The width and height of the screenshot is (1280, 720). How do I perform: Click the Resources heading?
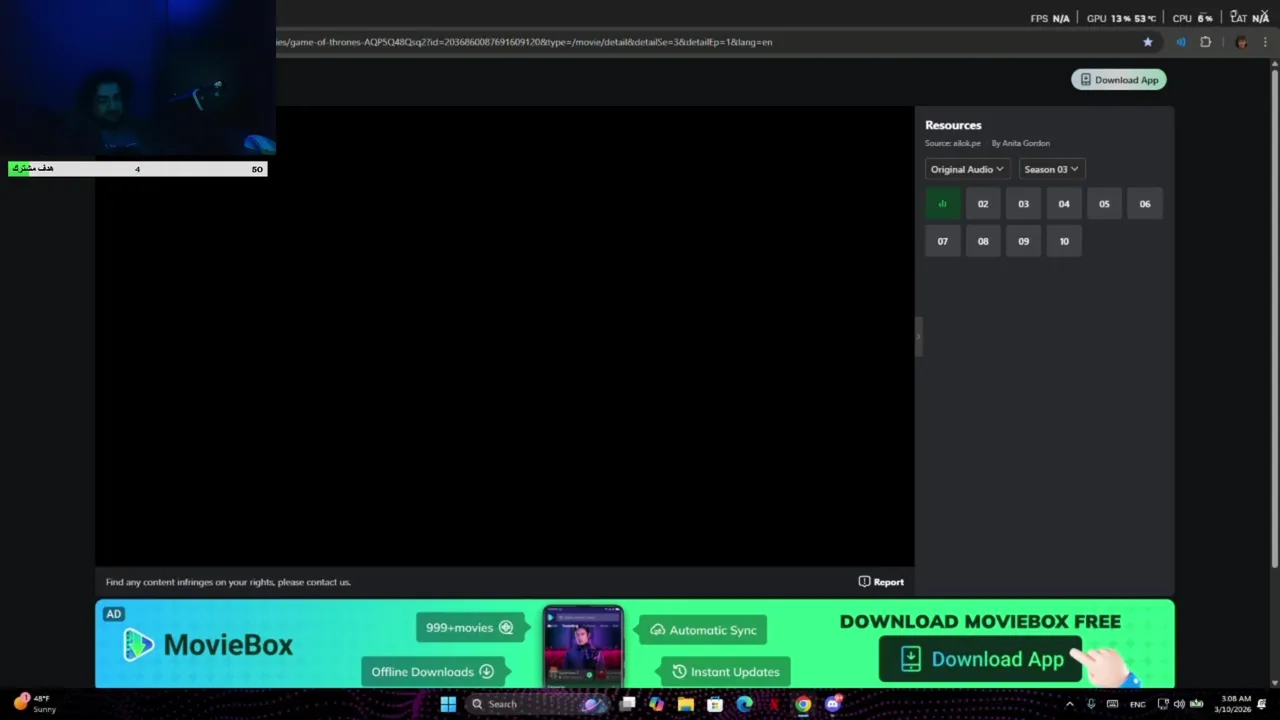(x=953, y=125)
